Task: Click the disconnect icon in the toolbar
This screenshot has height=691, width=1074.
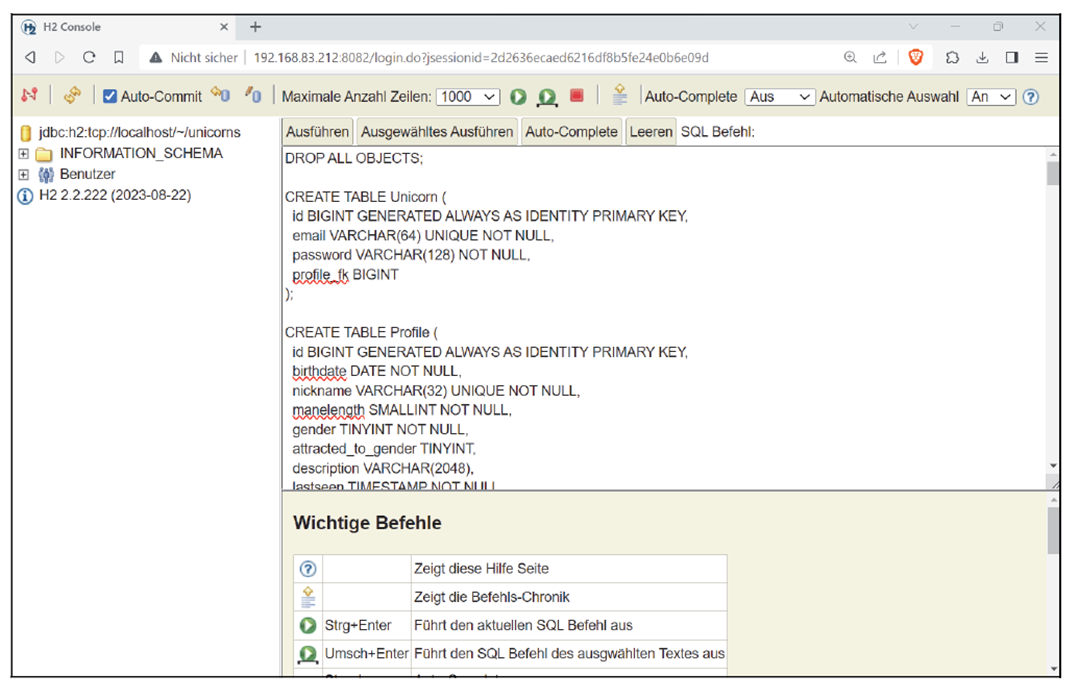Action: tap(28, 96)
